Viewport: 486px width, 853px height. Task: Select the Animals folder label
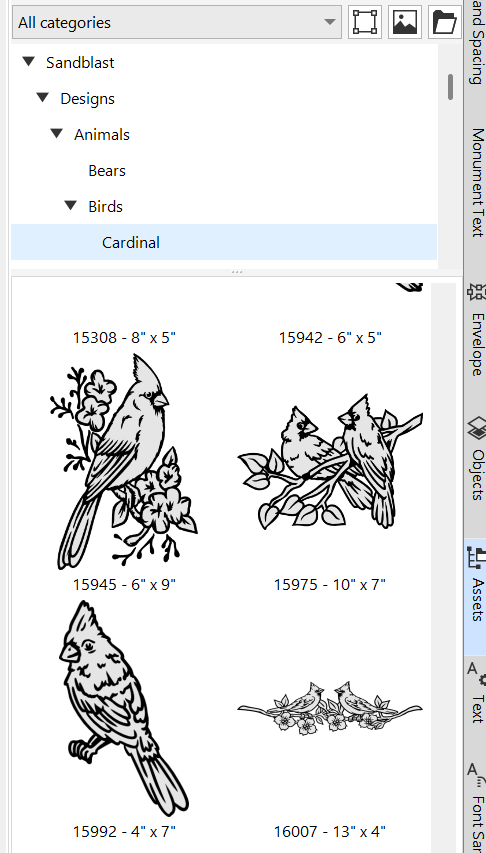(102, 134)
